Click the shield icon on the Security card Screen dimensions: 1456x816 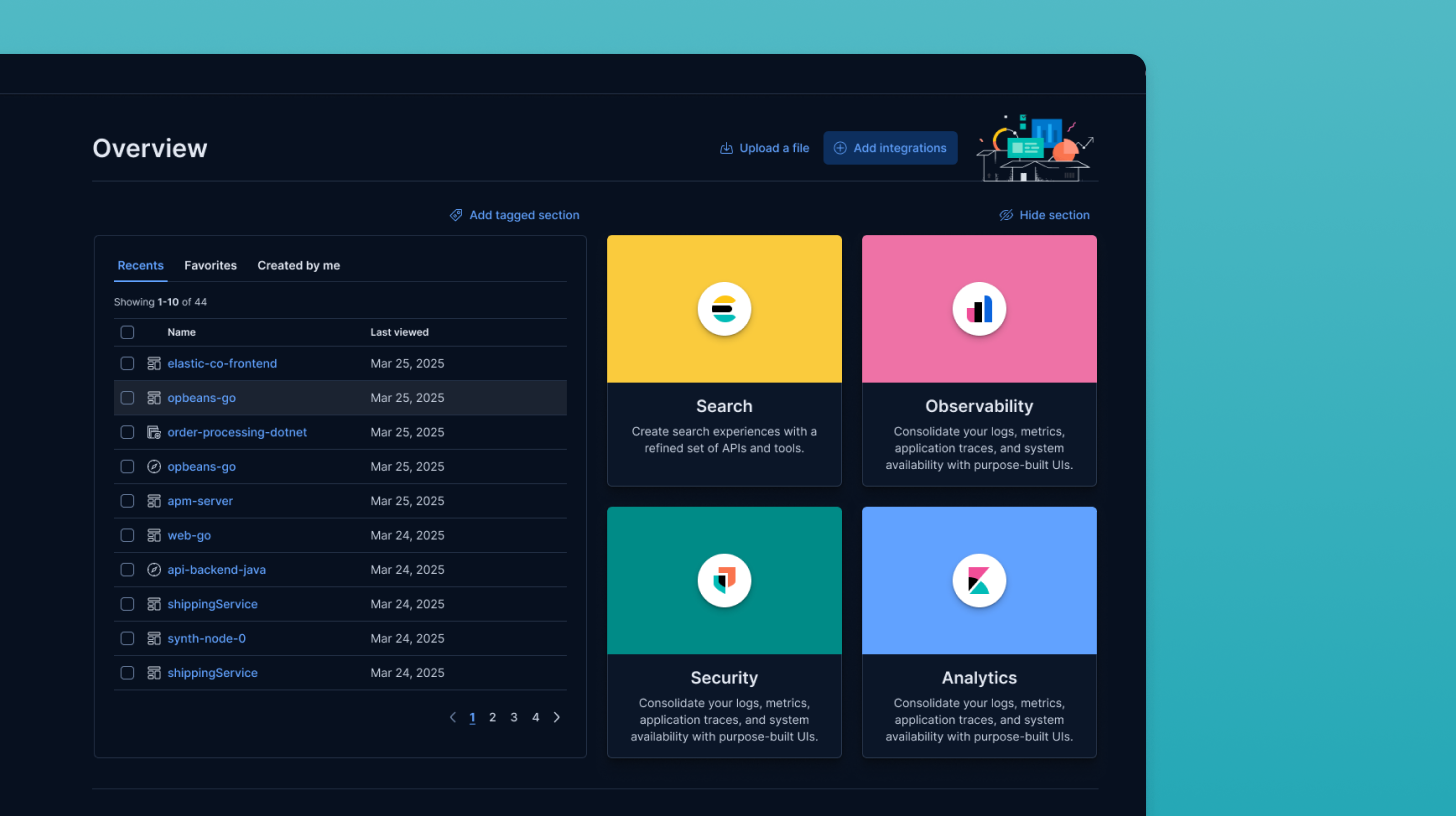723,580
